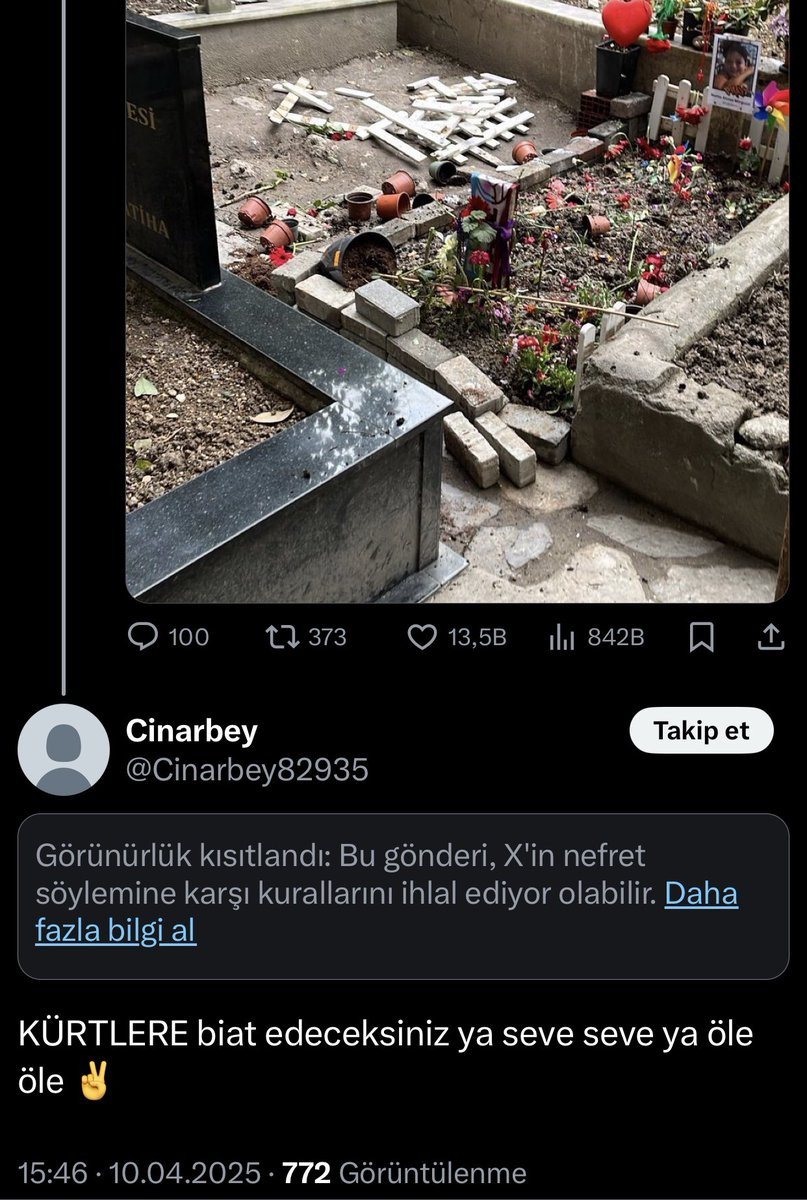807x1200 pixels.
Task: Bookmark the post with the bookmark icon
Action: [702, 638]
